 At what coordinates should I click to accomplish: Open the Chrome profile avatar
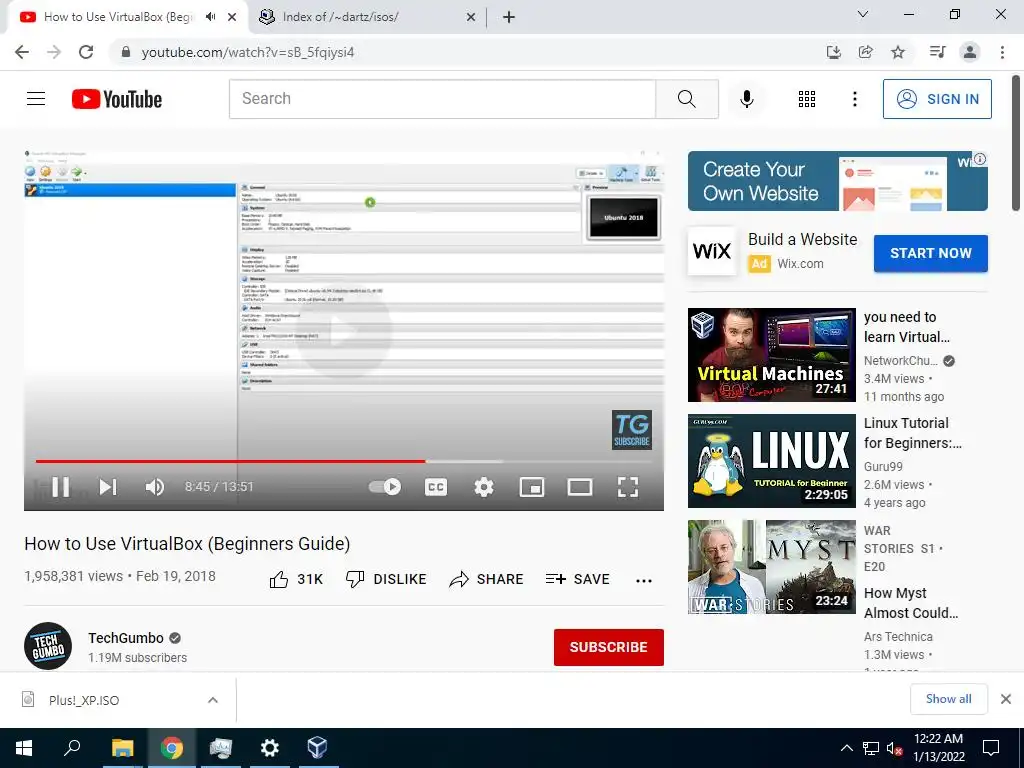point(970,52)
